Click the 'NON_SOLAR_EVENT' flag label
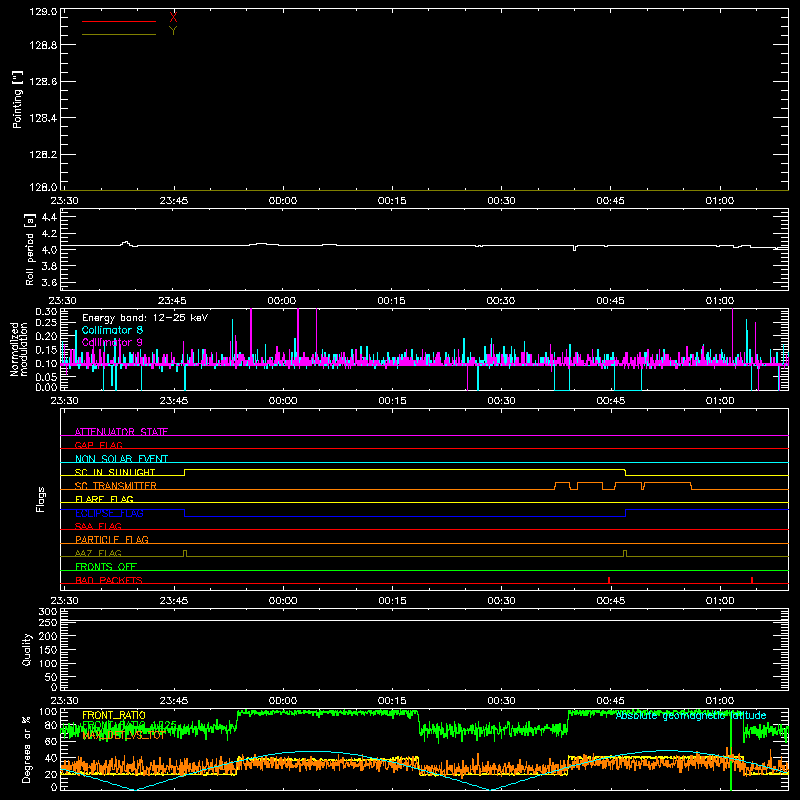The width and height of the screenshot is (800, 800). 121,459
